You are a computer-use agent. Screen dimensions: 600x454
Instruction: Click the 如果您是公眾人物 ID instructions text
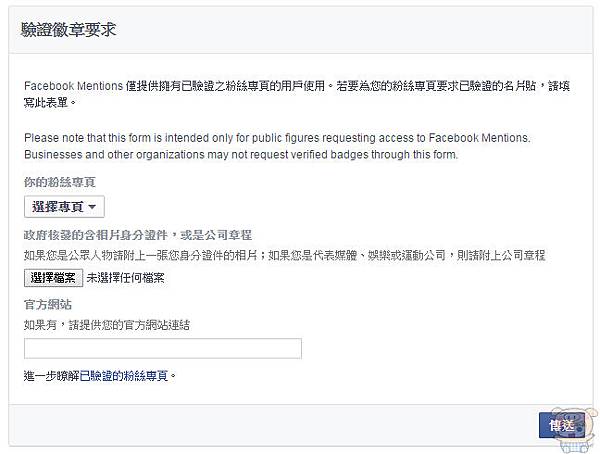pyautogui.click(x=284, y=255)
